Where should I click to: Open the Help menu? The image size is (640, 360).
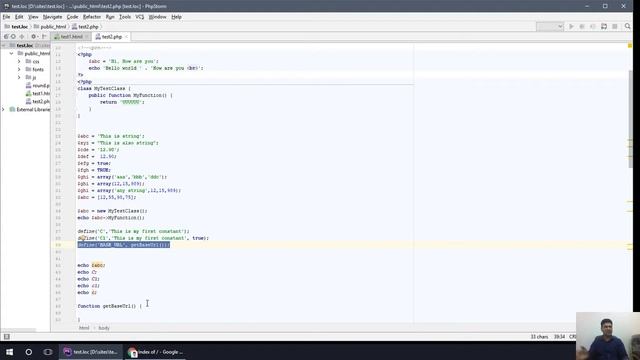pos(176,17)
